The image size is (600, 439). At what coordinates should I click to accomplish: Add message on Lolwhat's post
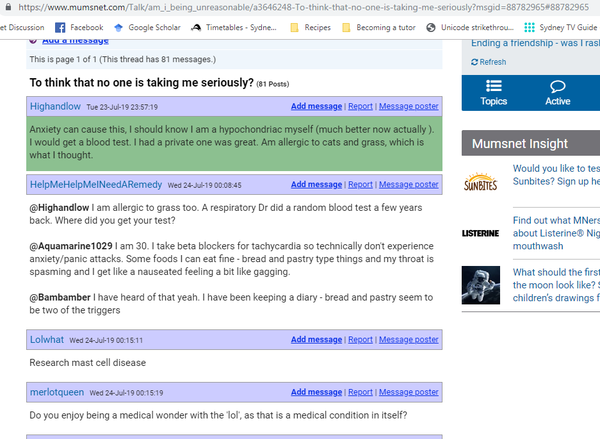(316, 340)
